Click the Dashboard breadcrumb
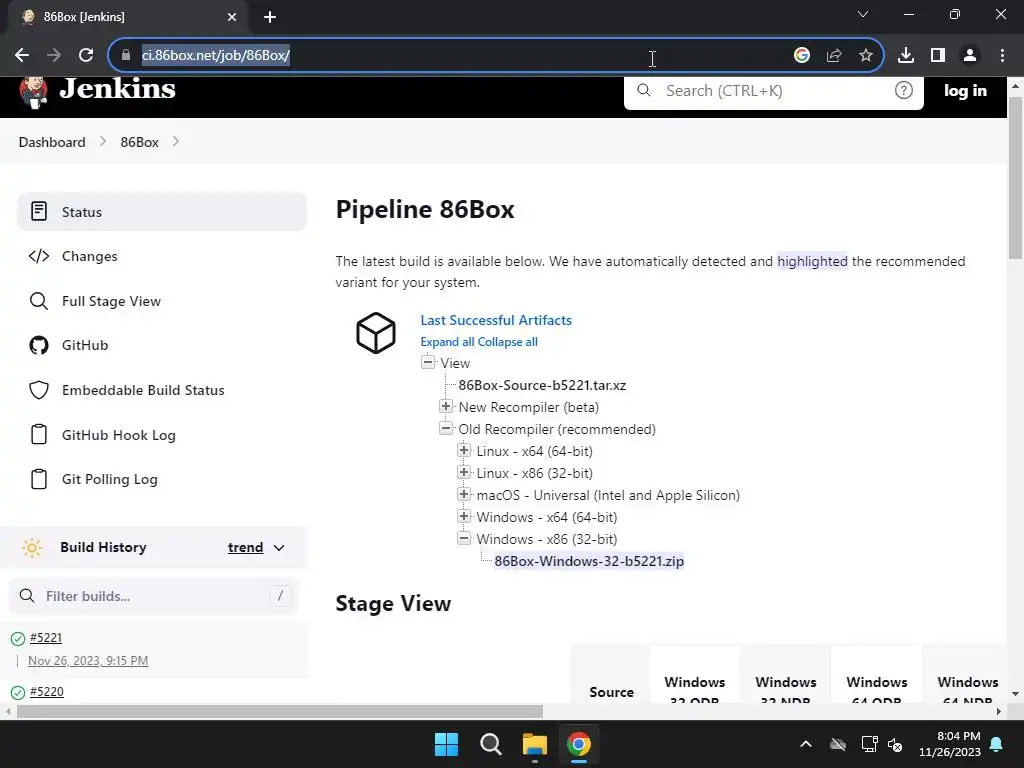 point(52,142)
